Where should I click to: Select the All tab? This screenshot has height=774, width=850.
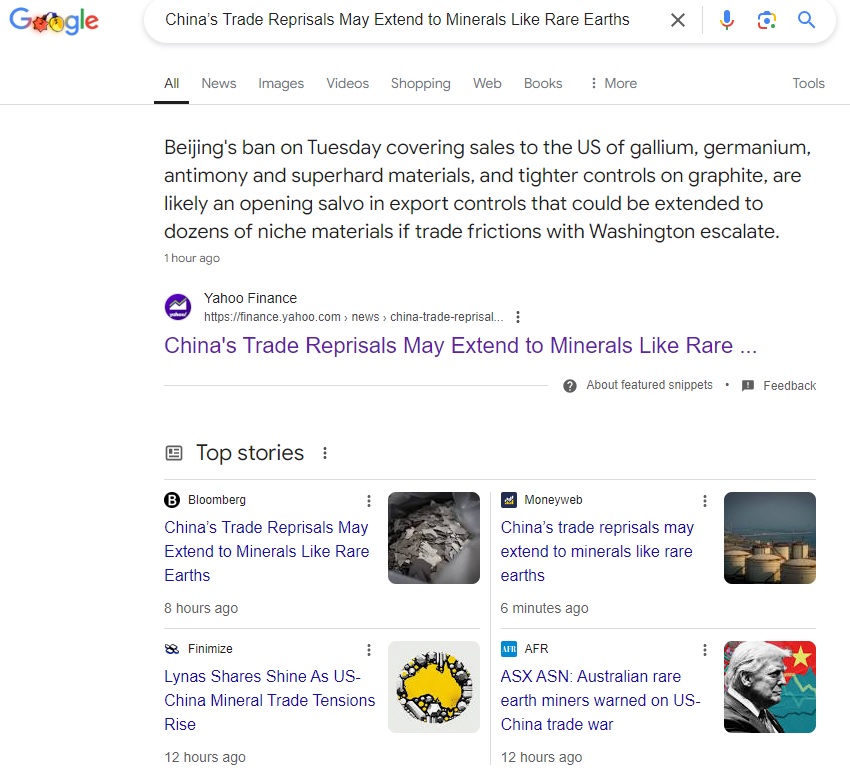[x=171, y=83]
